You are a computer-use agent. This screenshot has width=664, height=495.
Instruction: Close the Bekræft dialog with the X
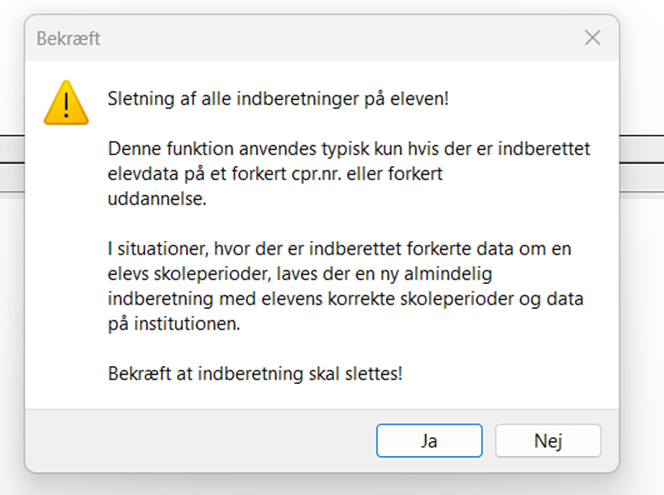592,38
